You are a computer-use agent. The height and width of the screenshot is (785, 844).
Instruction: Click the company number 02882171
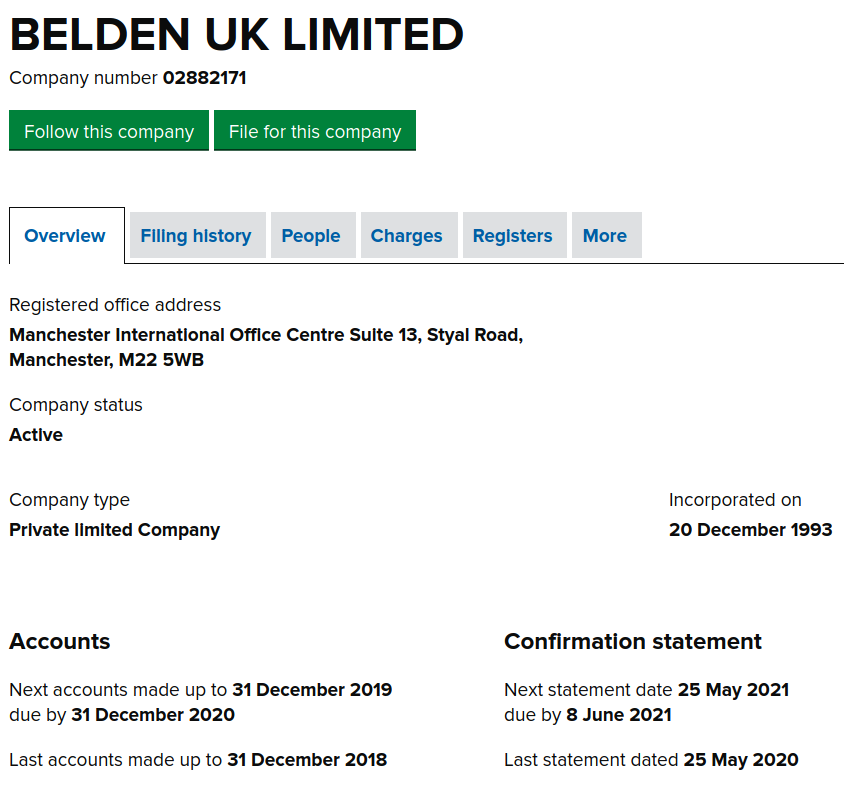click(x=204, y=78)
